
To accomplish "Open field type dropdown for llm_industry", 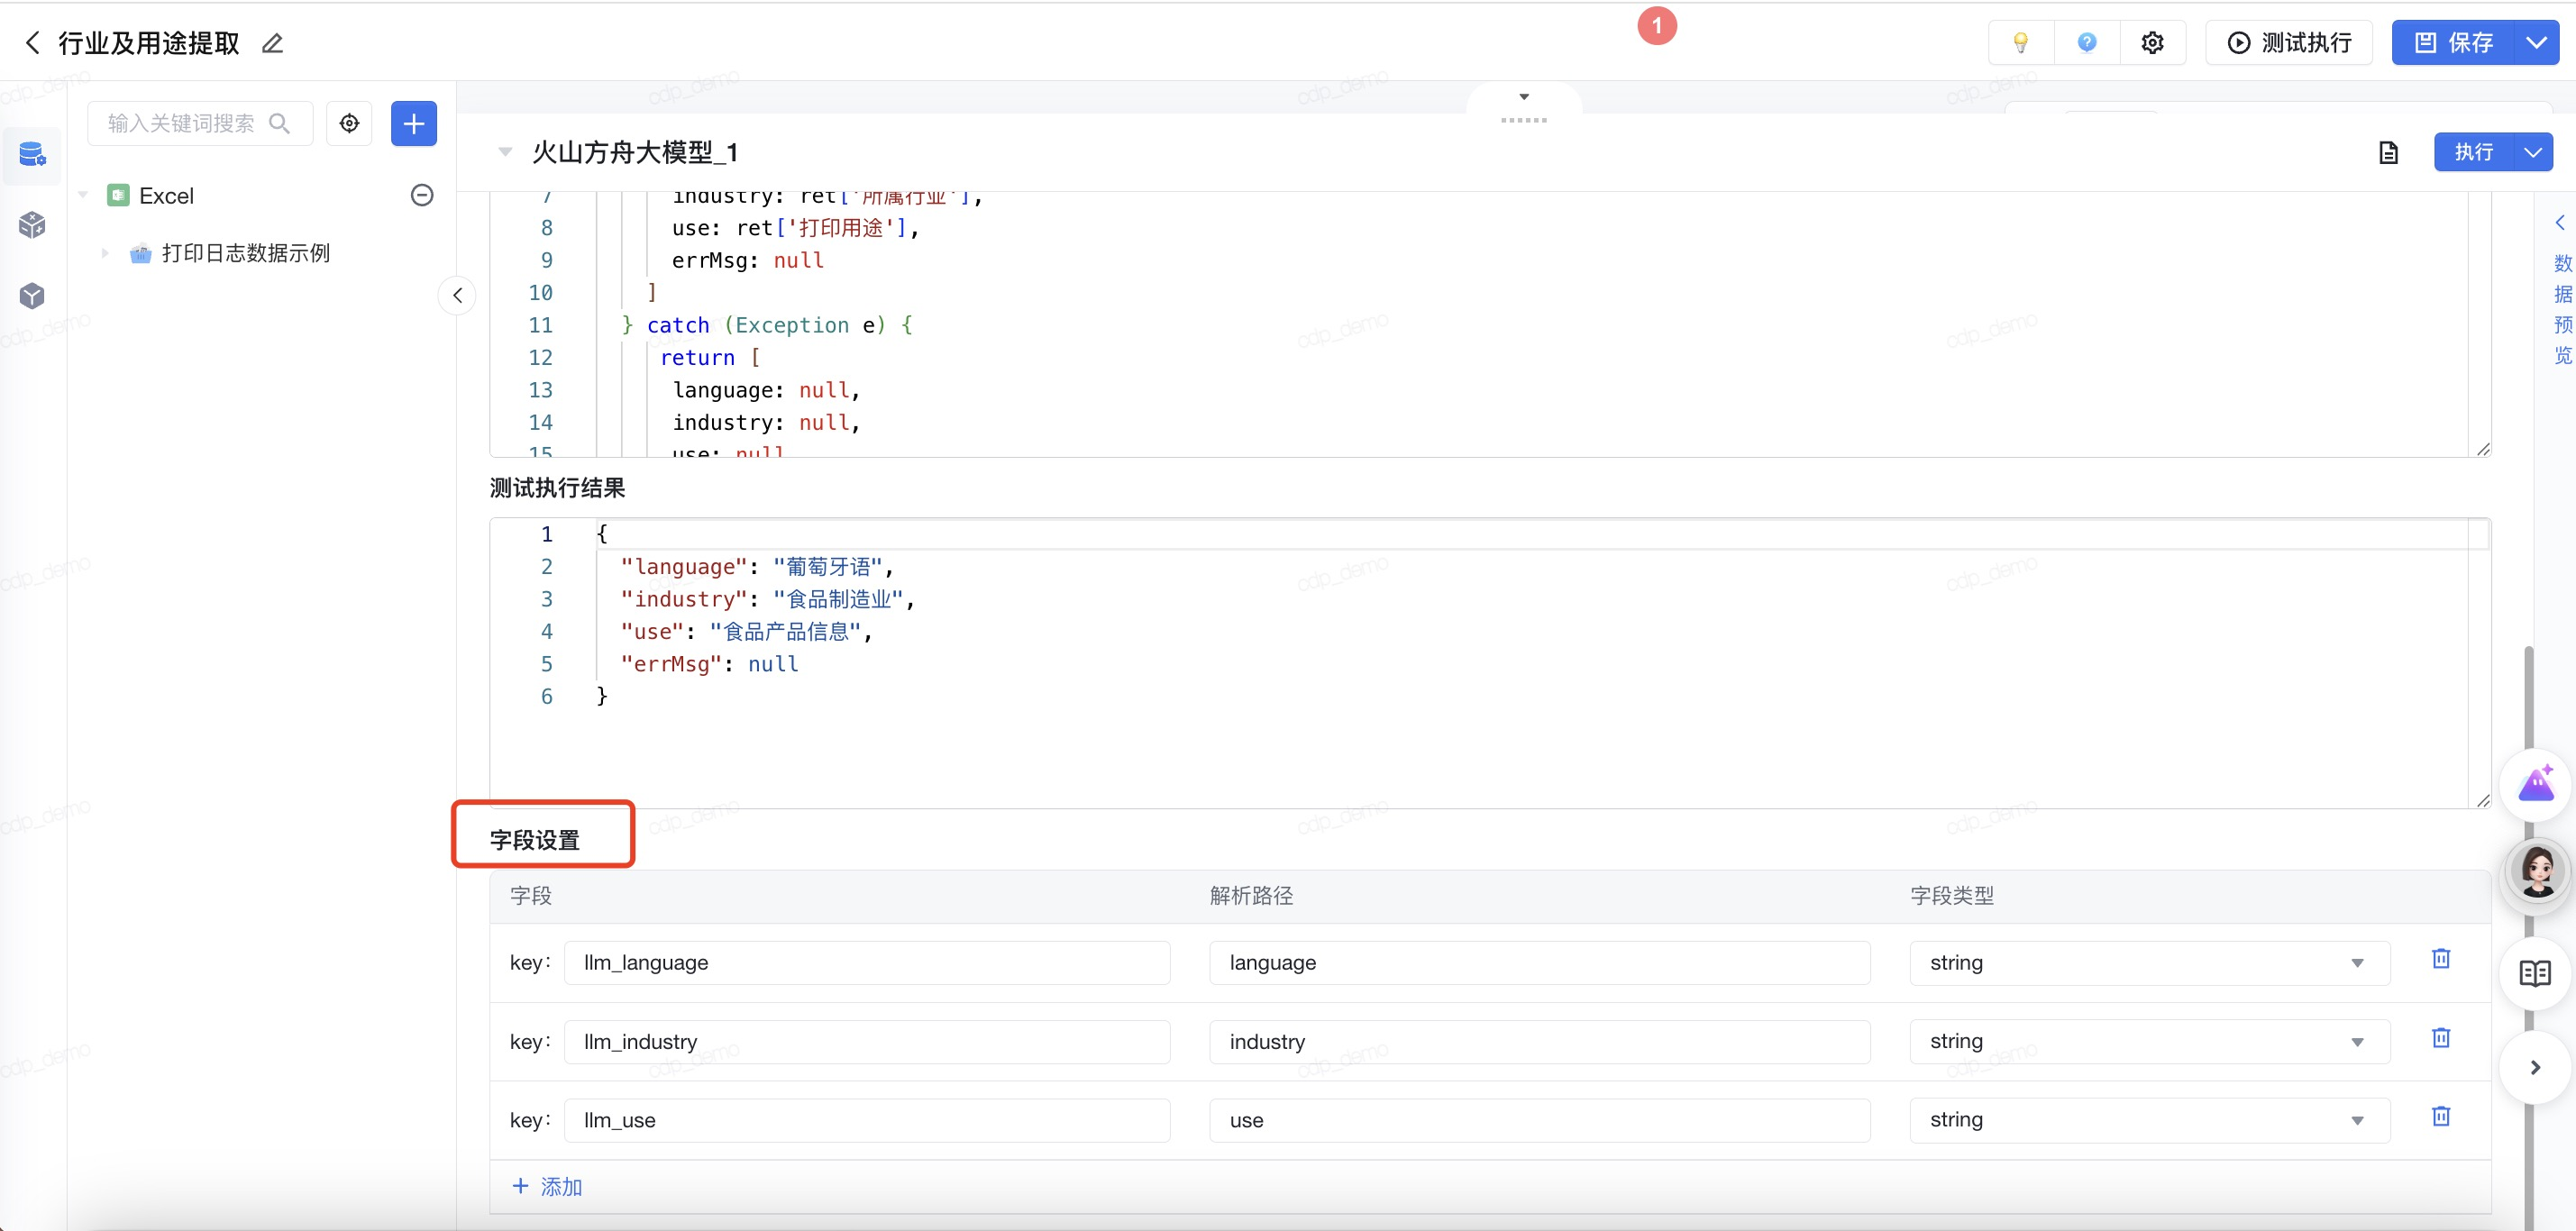I will pyautogui.click(x=2148, y=1041).
